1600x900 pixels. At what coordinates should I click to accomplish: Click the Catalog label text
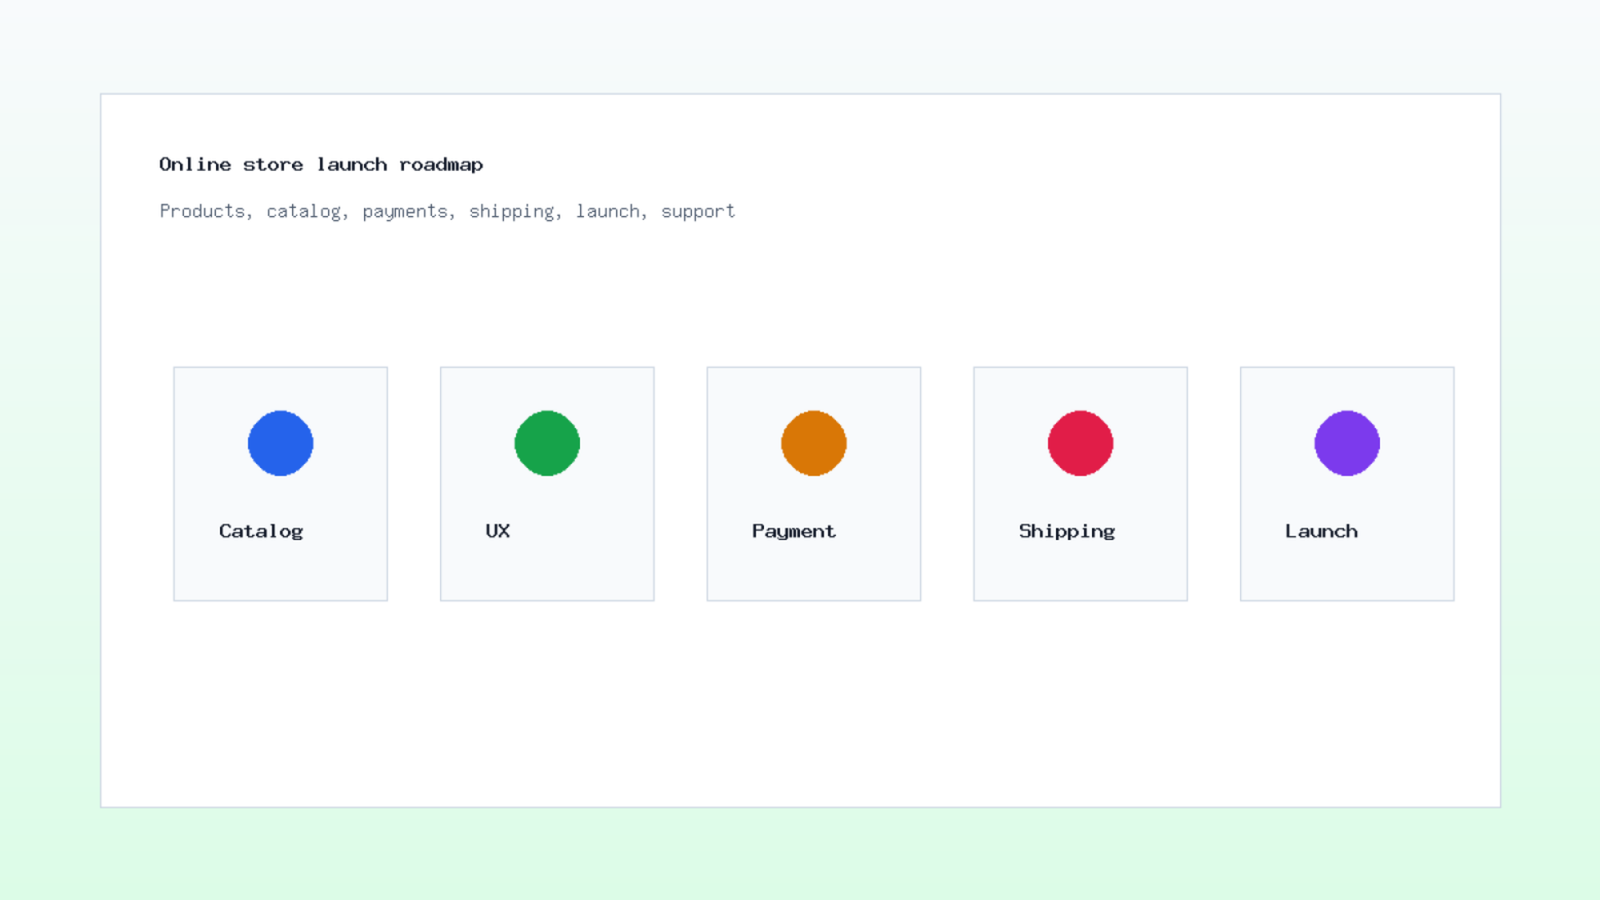[x=261, y=531]
